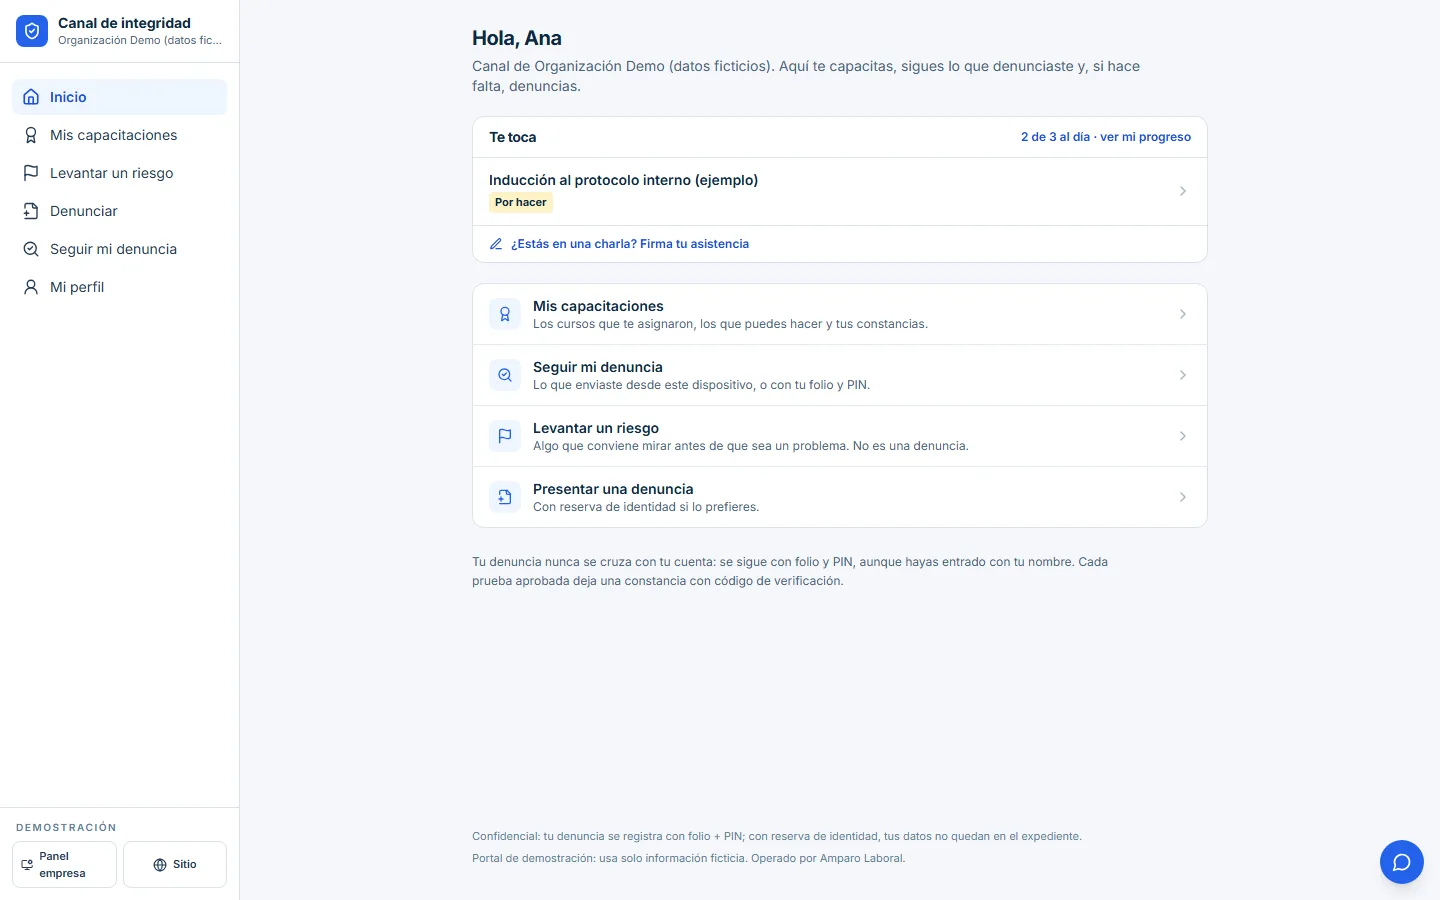
Task: Click the person icon beside Mi perfil
Action: point(31,287)
